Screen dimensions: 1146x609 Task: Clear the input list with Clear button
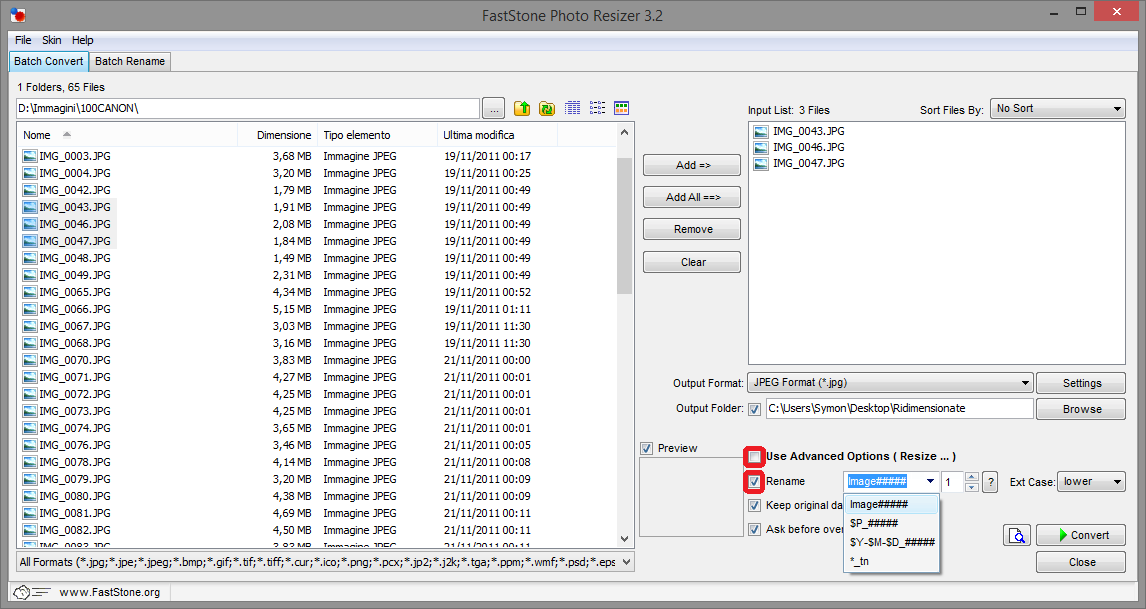point(692,262)
